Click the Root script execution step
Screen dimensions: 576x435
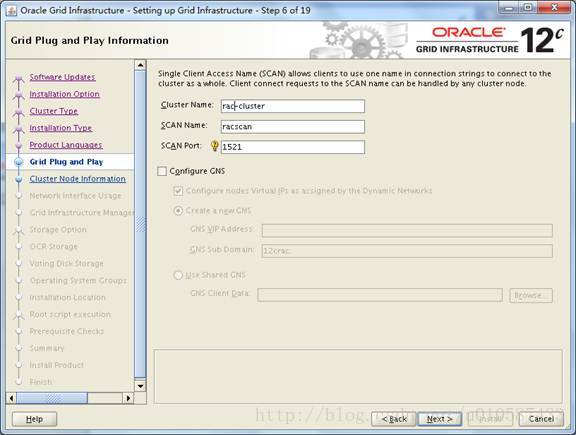70,314
